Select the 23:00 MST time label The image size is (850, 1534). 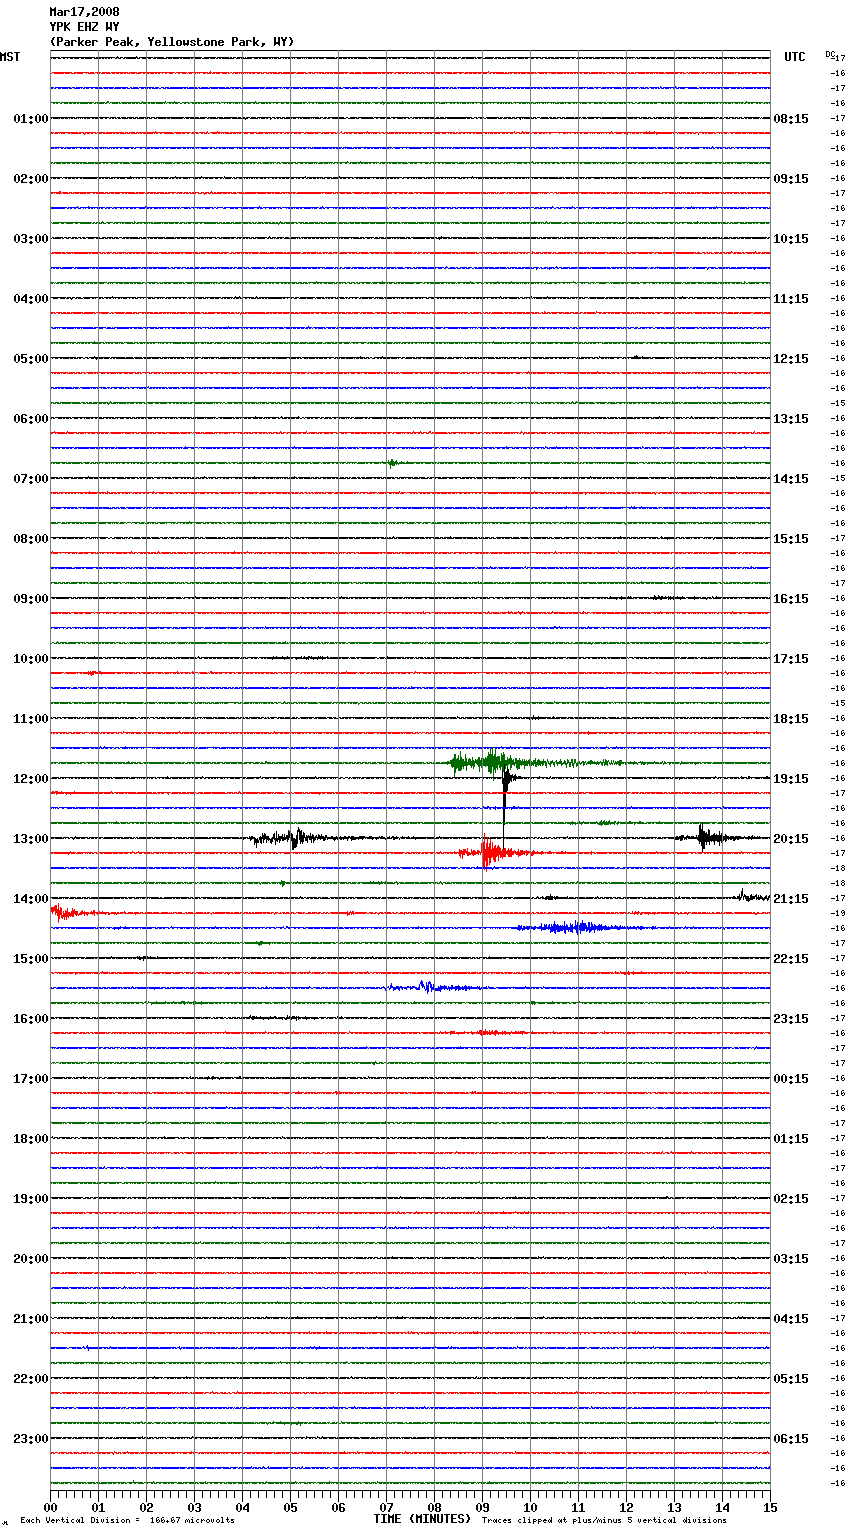tap(31, 1439)
